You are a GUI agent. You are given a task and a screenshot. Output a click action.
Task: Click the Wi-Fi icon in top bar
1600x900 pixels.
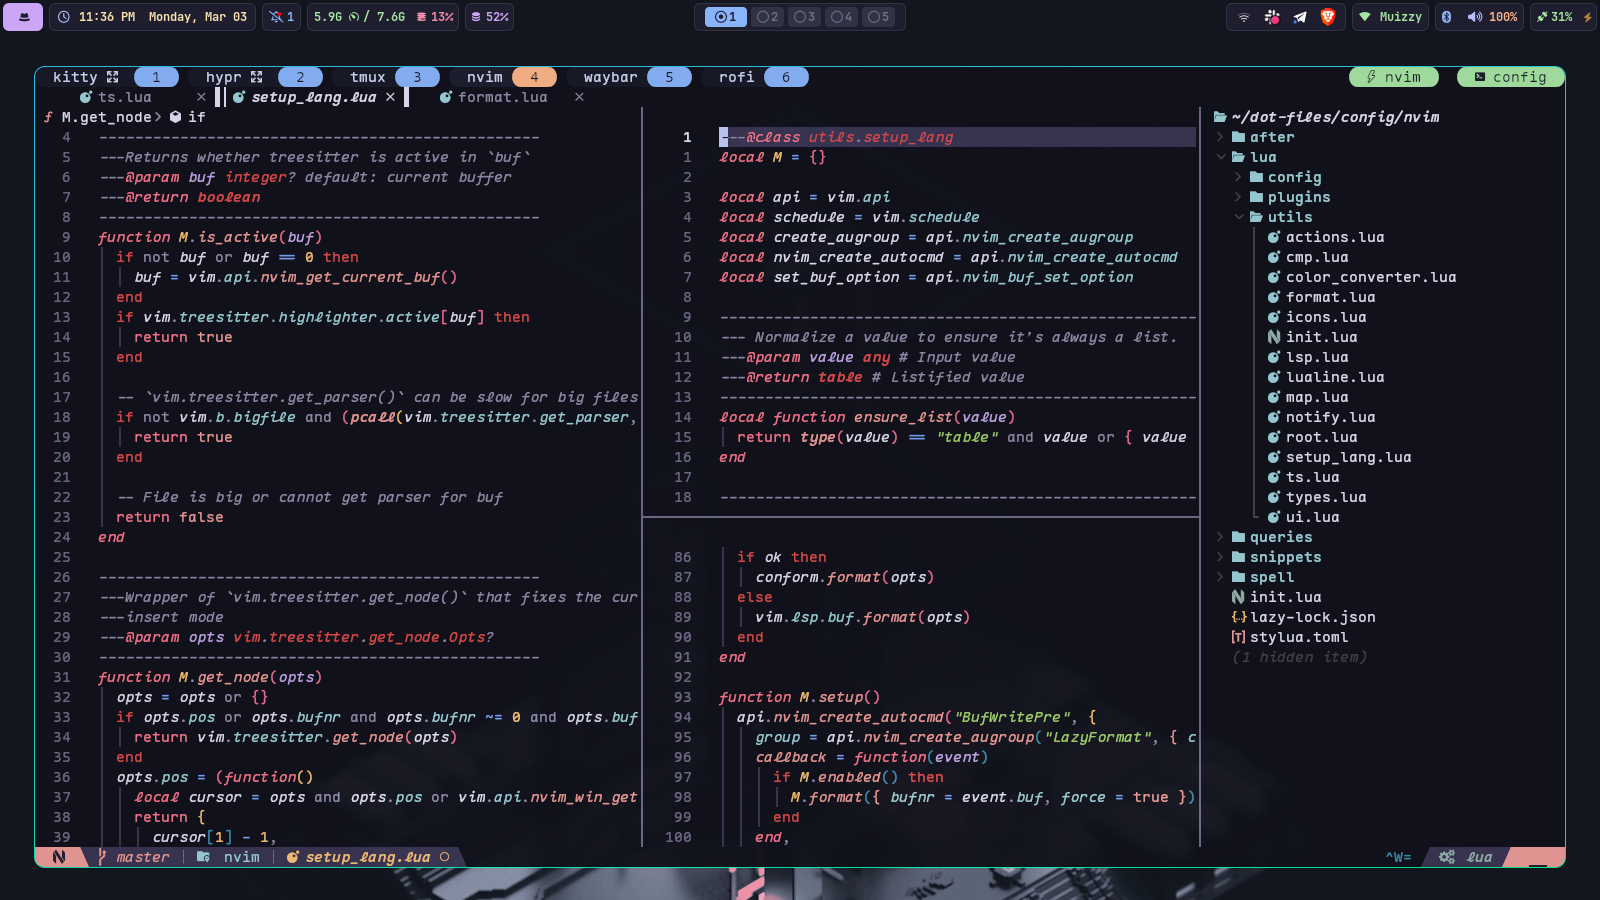point(1244,17)
